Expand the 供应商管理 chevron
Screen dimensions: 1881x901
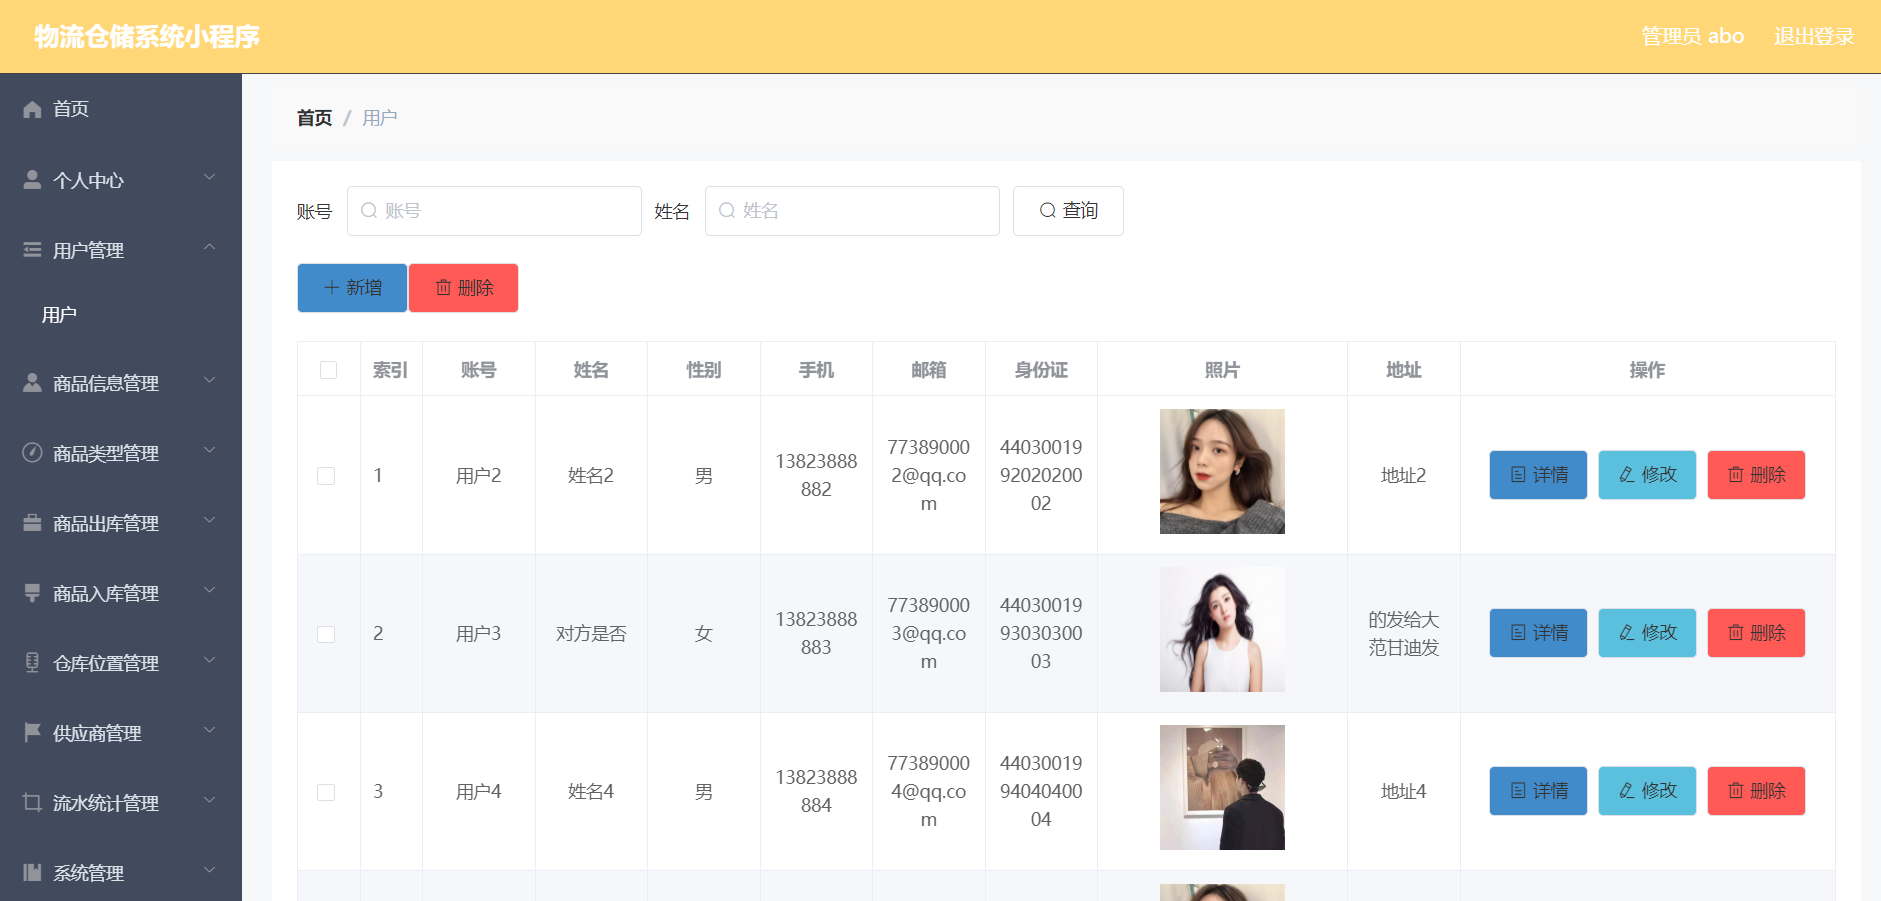(209, 730)
